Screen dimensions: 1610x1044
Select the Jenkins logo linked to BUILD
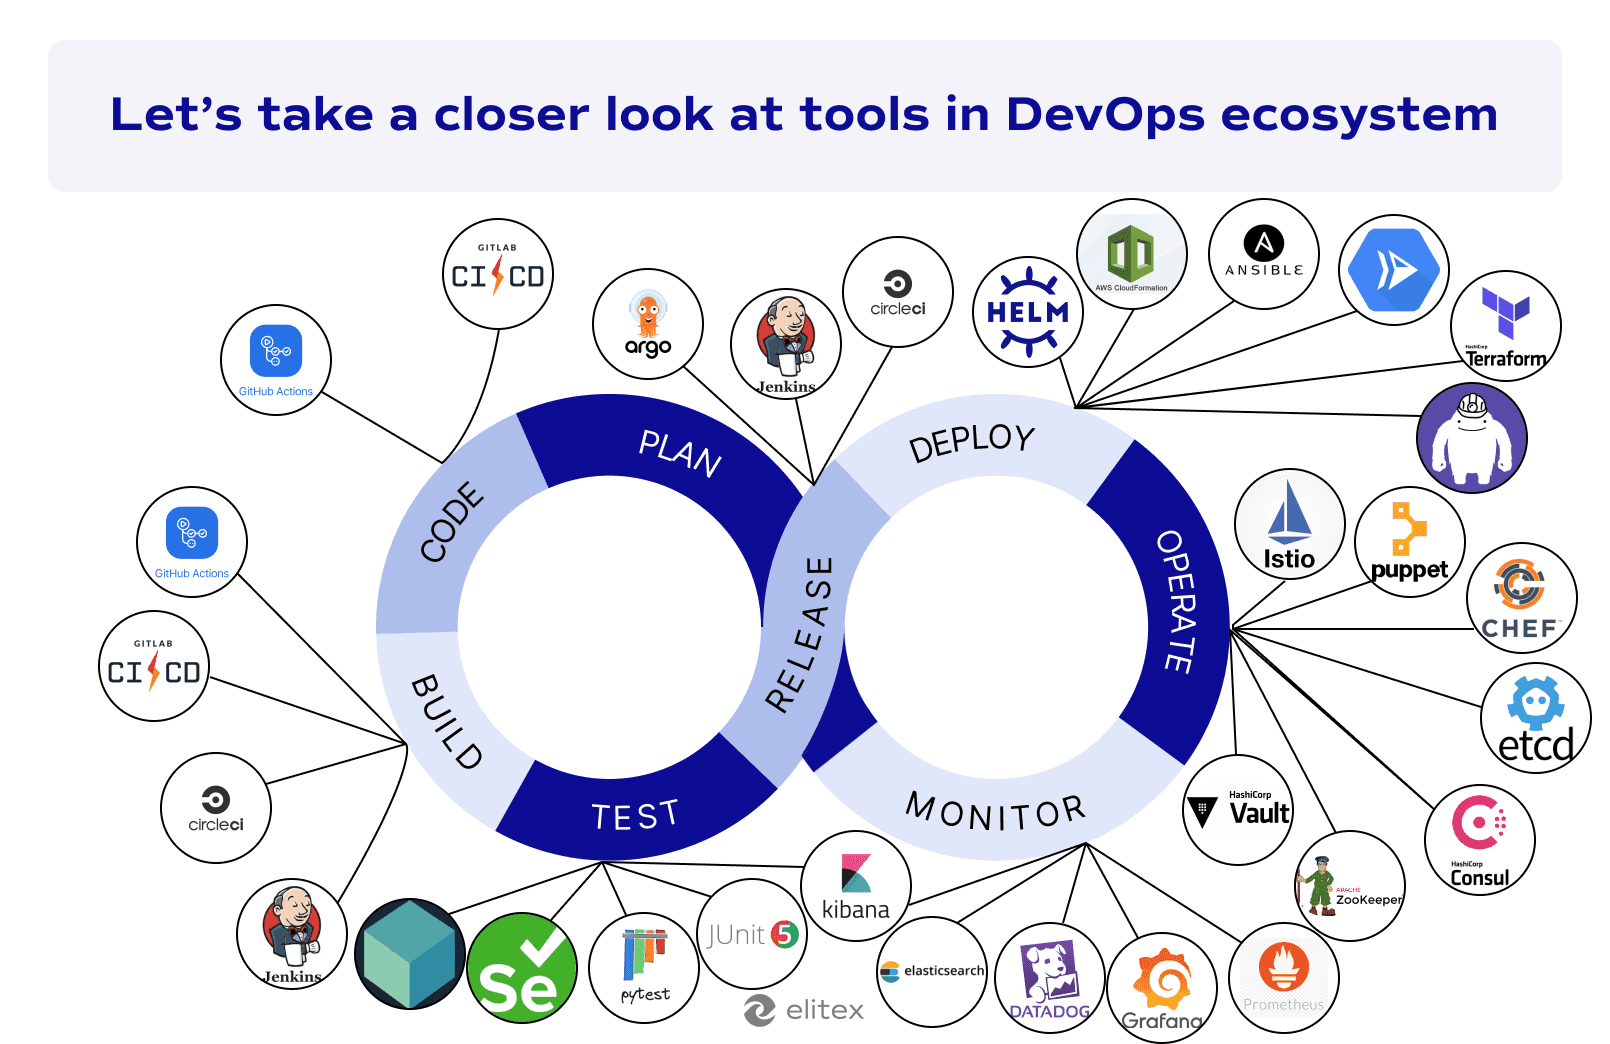292,934
